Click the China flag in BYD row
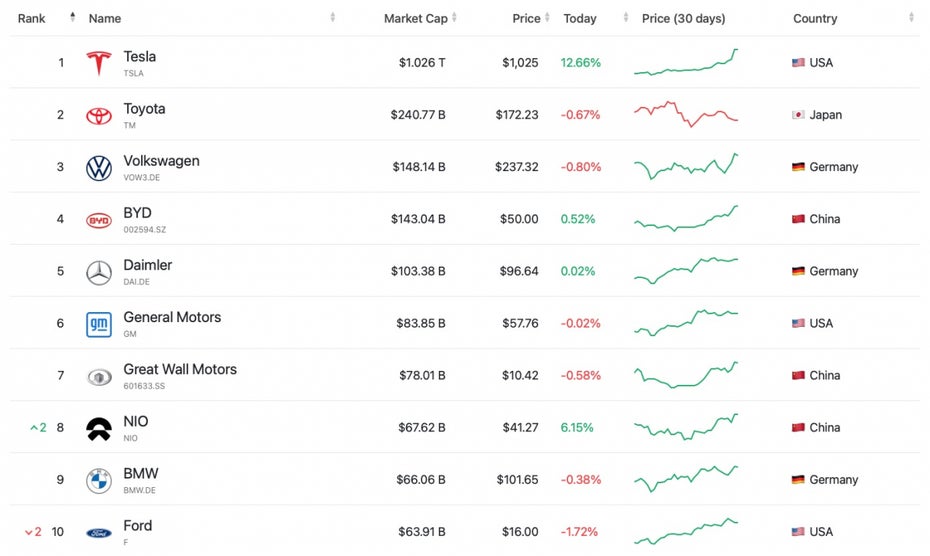Image resolution: width=930 pixels, height=556 pixels. click(x=798, y=219)
